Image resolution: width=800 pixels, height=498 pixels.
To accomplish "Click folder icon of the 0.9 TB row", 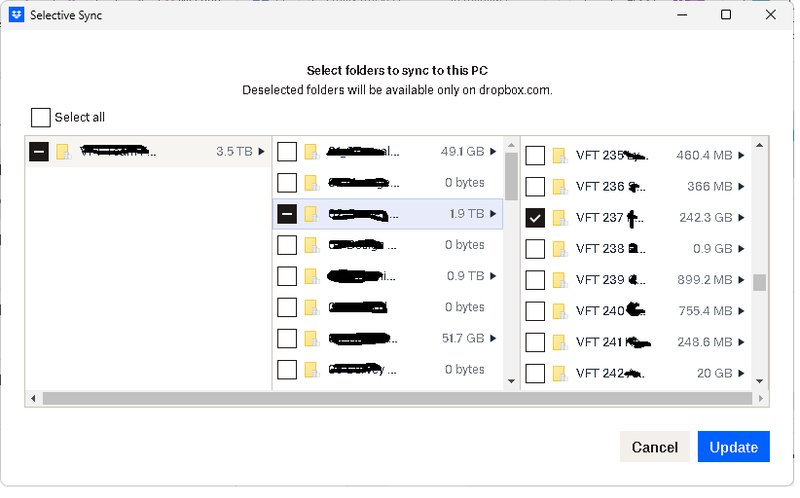I will 312,277.
